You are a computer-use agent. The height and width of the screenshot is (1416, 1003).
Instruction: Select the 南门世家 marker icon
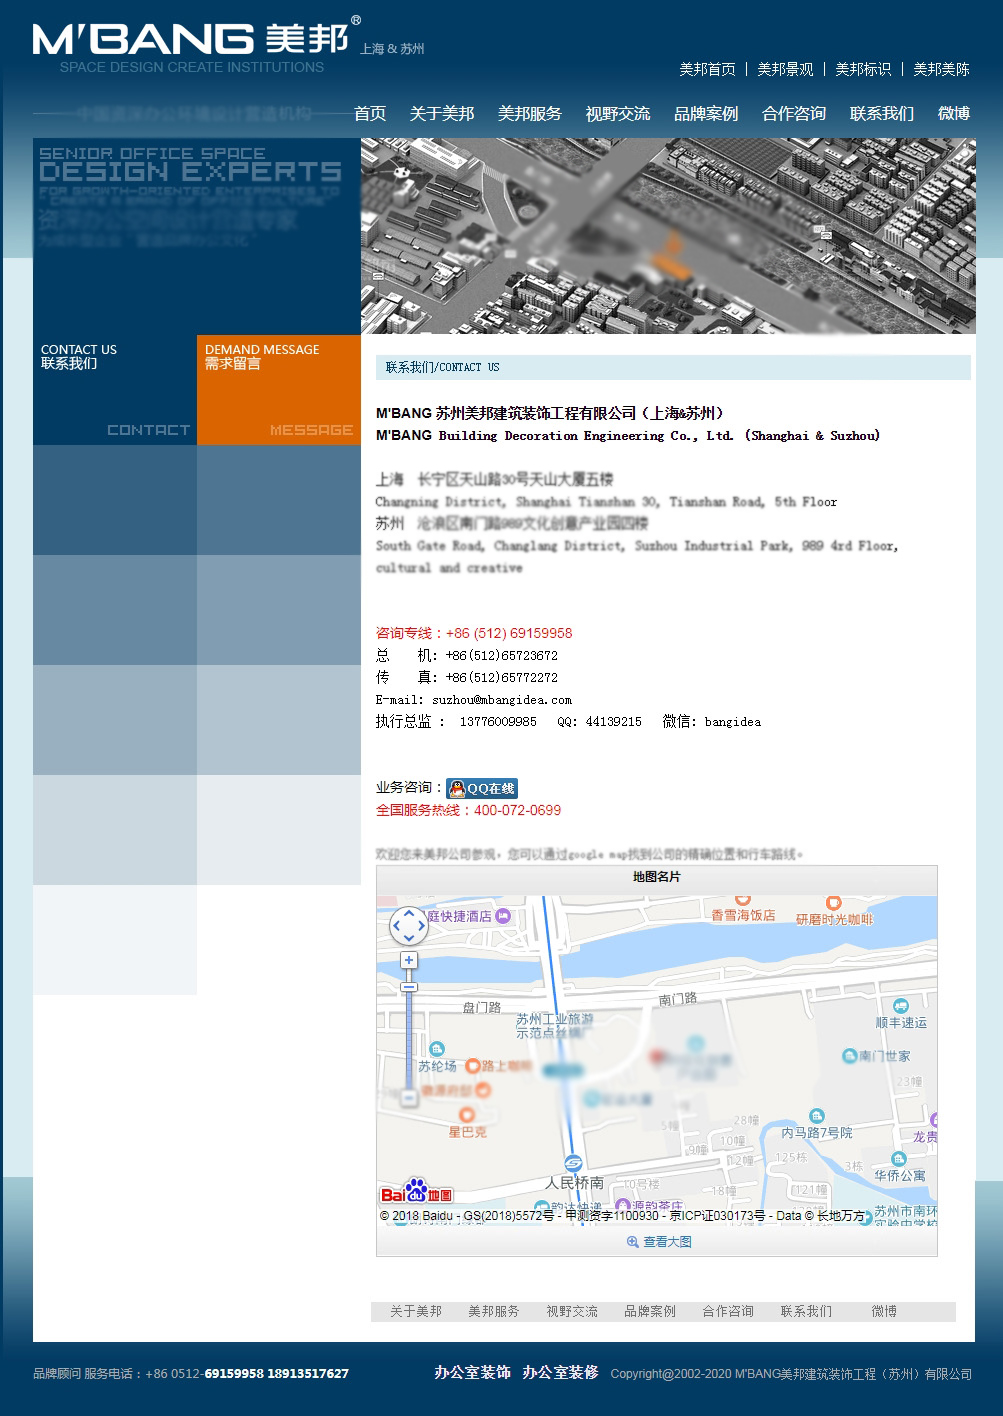click(850, 1056)
